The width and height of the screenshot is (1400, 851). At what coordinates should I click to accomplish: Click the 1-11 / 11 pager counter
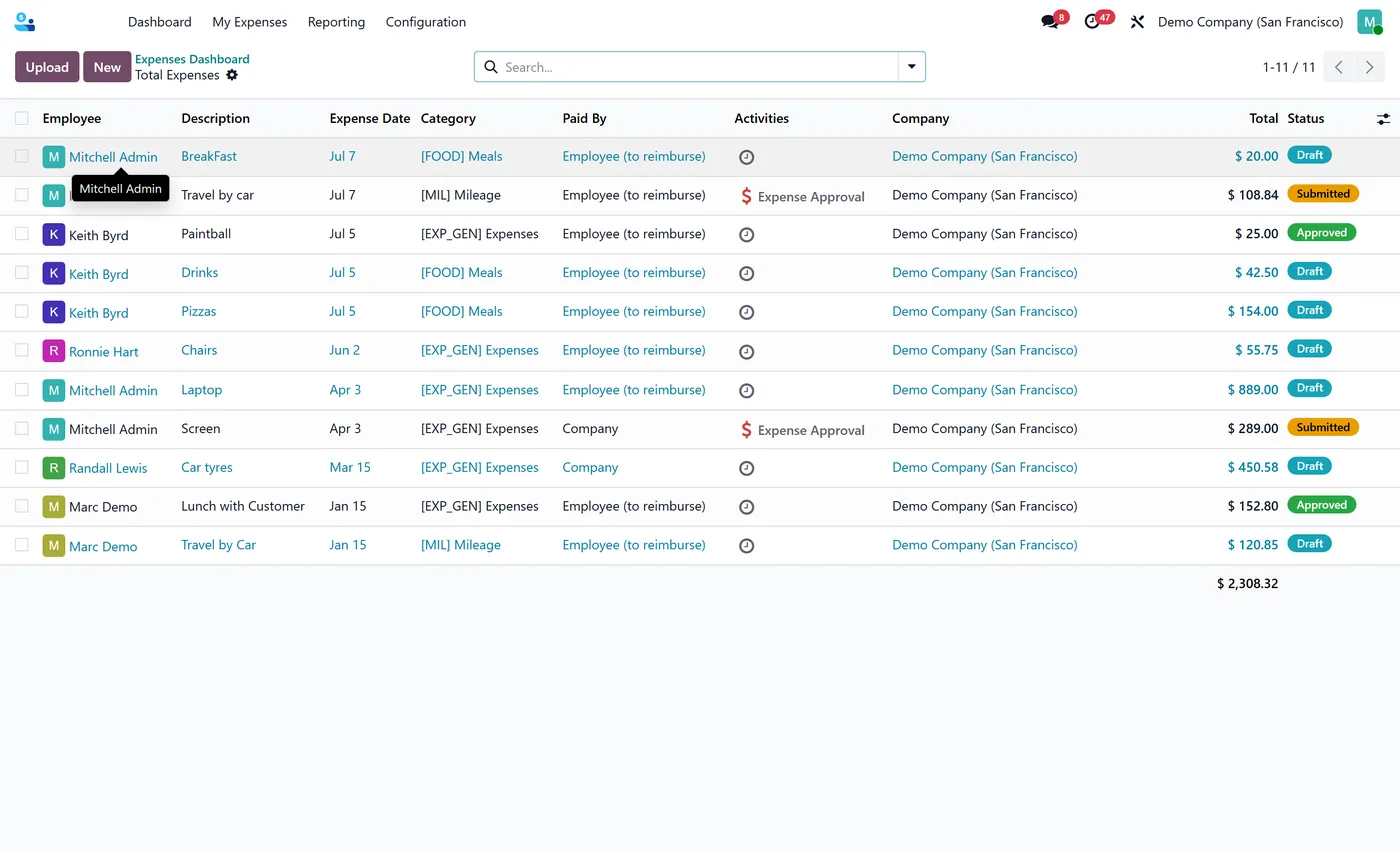(x=1289, y=67)
